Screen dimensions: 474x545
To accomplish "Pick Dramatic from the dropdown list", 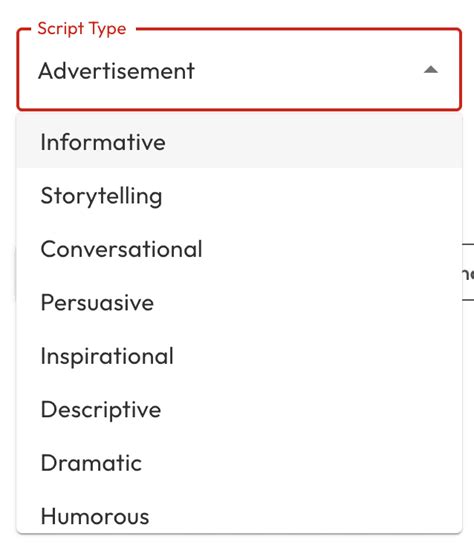I will [x=239, y=463].
